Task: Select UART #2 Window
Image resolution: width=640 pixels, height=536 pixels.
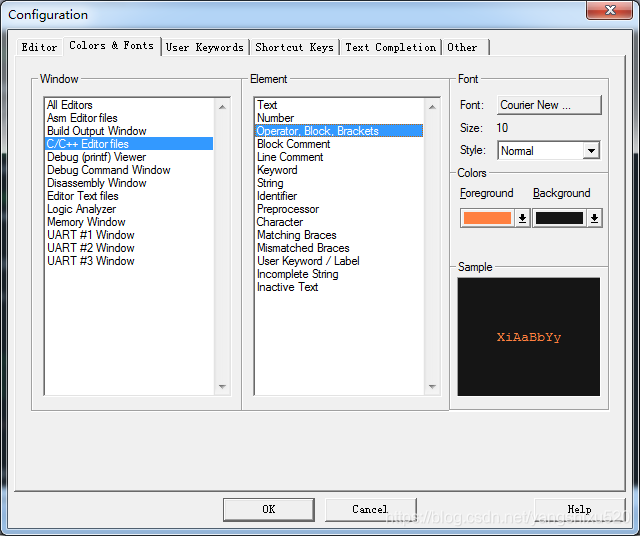Action: (129, 248)
